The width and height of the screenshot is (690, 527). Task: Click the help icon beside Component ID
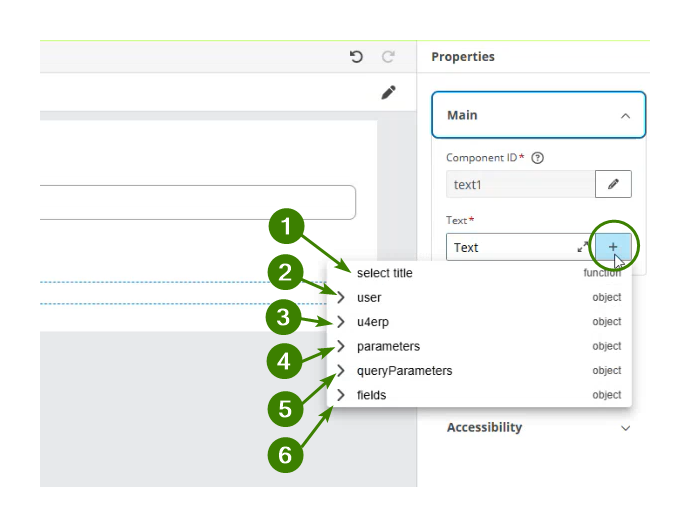[x=537, y=158]
